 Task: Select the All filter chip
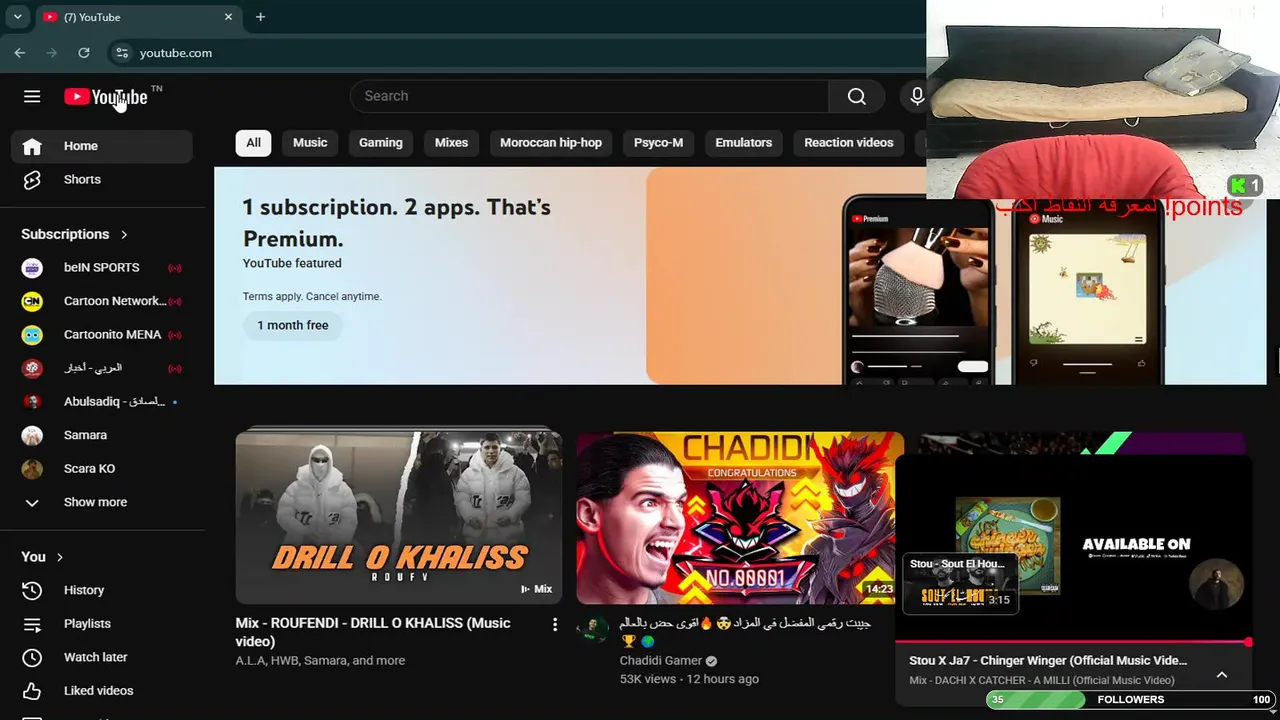253,143
